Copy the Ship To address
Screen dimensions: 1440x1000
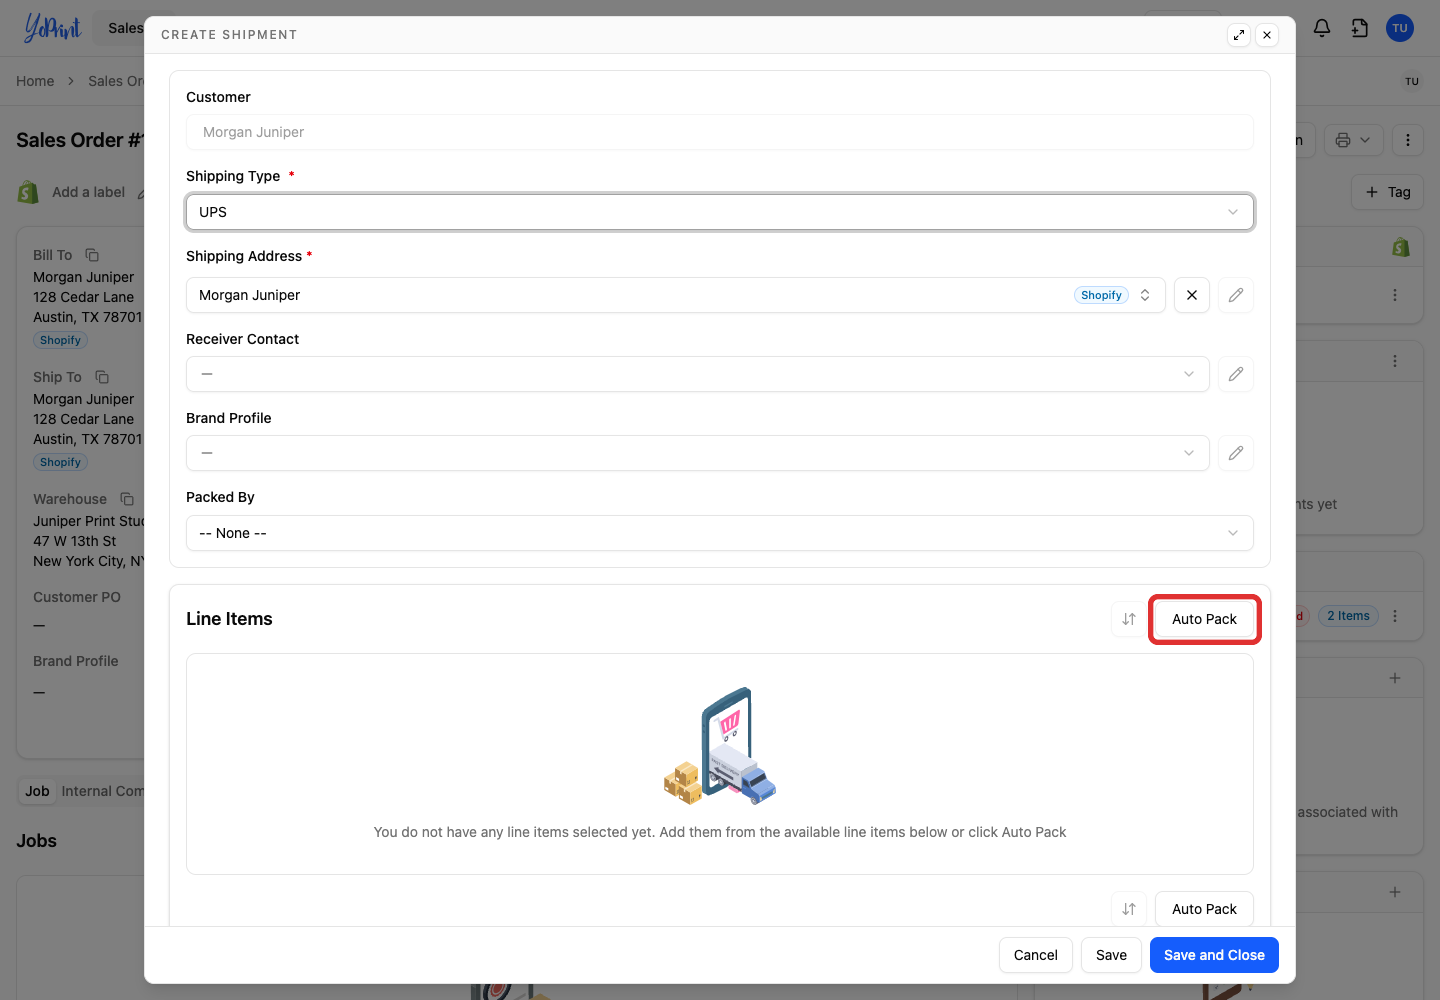point(102,377)
